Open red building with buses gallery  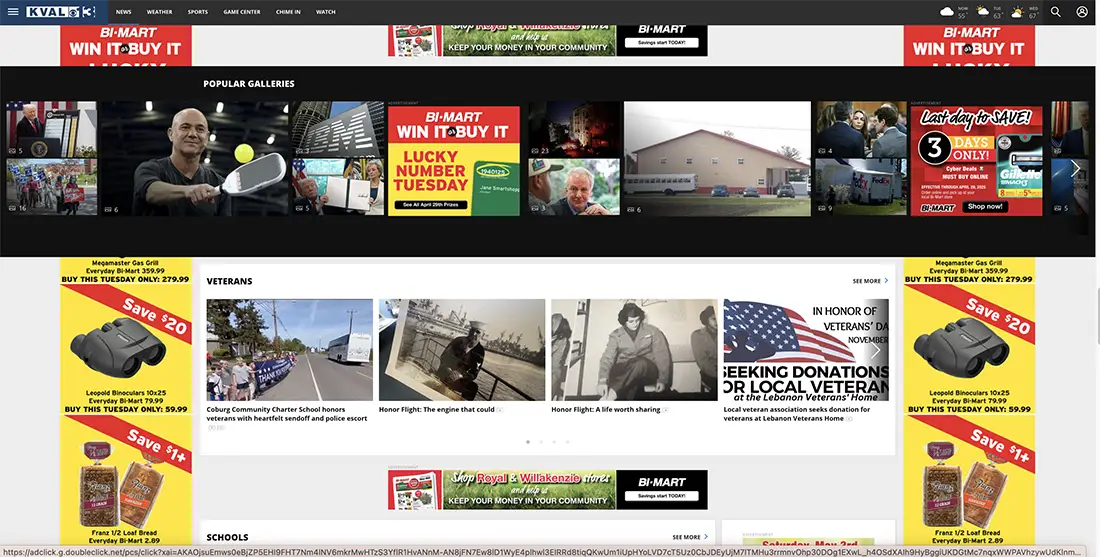pyautogui.click(x=717, y=159)
